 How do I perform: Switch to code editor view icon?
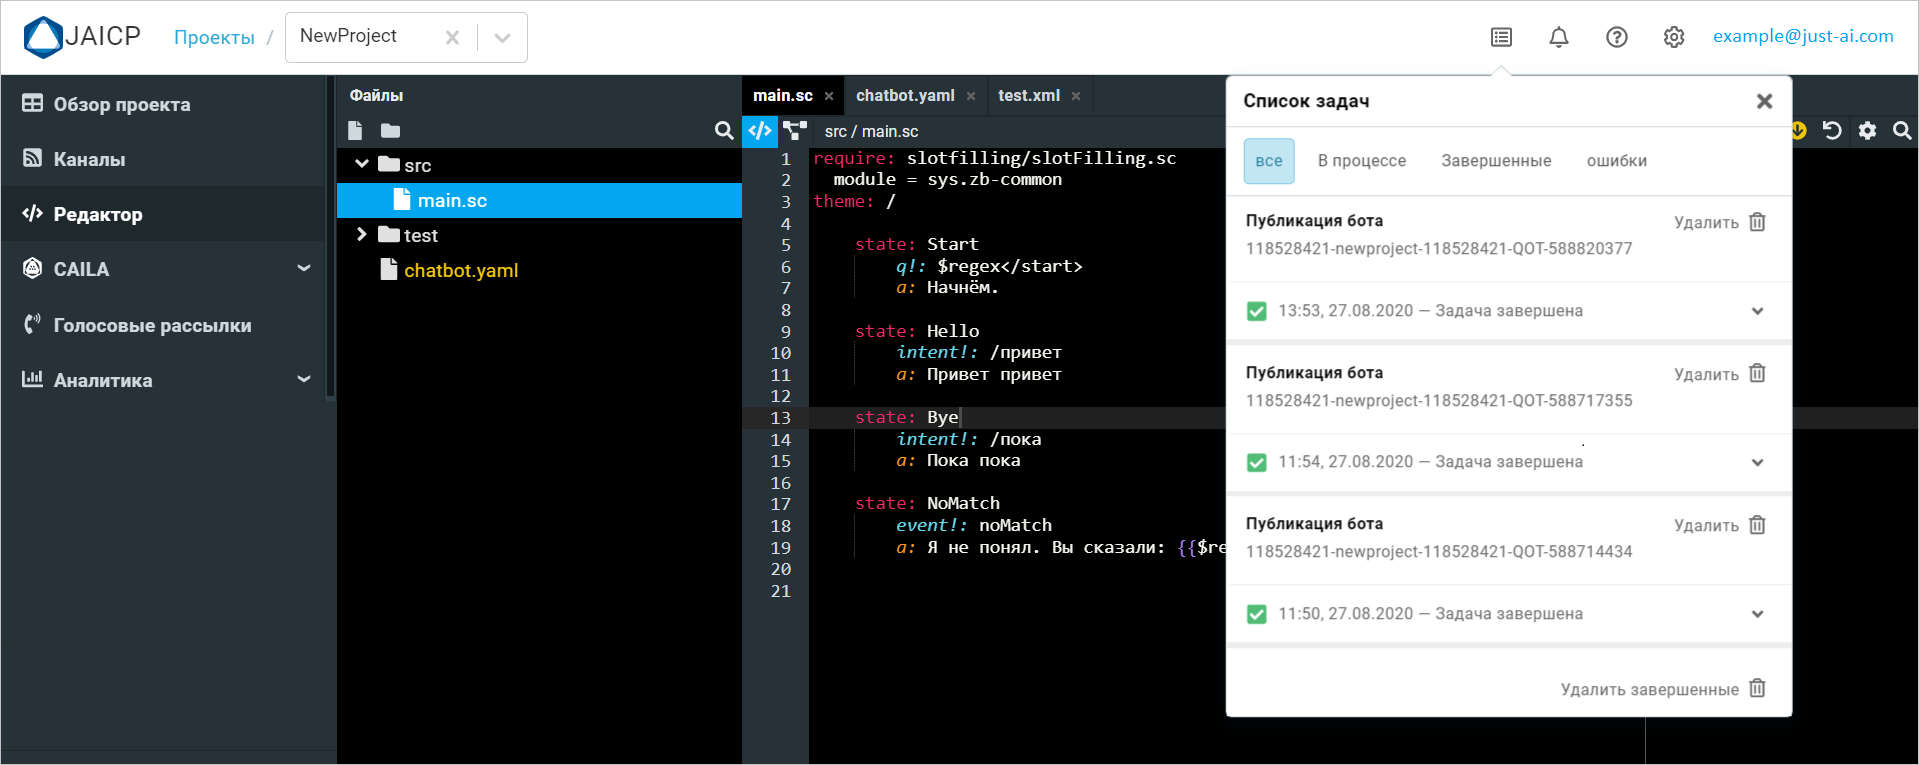pyautogui.click(x=760, y=131)
